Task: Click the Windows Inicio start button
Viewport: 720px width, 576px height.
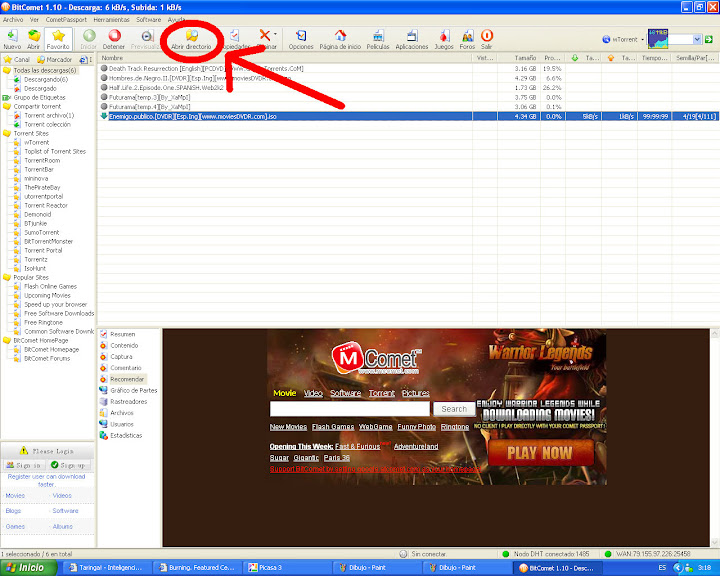Action: (x=28, y=567)
